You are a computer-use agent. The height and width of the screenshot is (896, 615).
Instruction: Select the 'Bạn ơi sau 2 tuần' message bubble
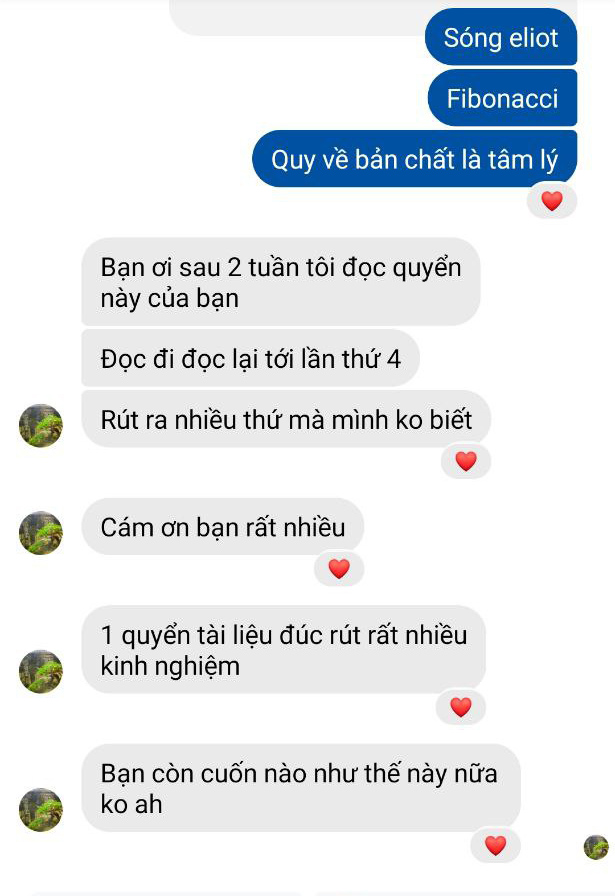281,282
